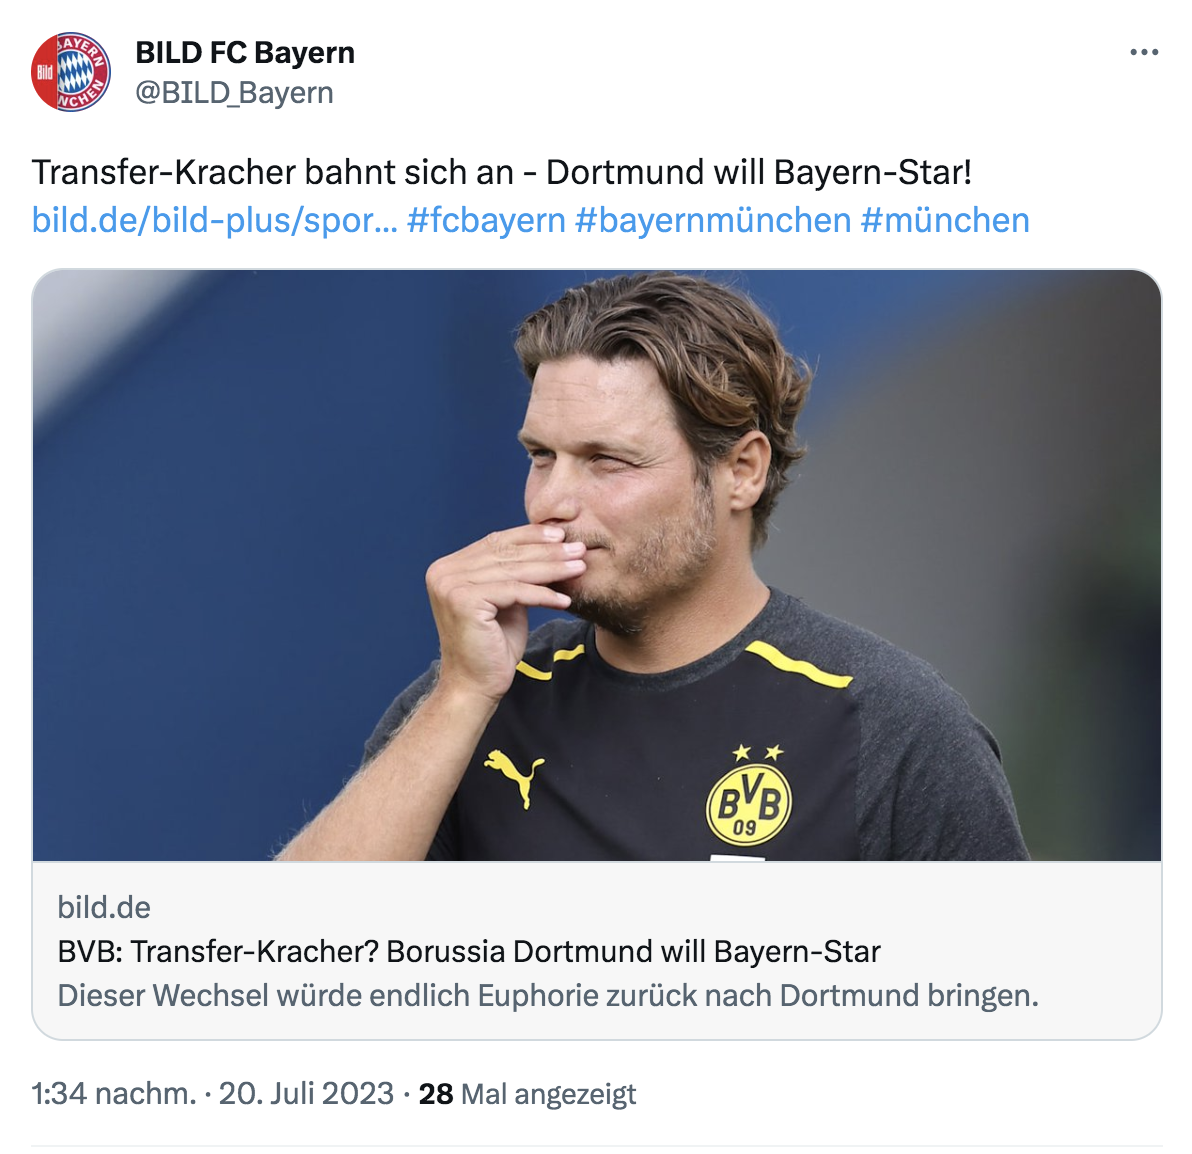Open the headline "BVB: Transfer-Kracher? Borussia Dortmund will Bayern-Star"
The height and width of the screenshot is (1154, 1192).
click(469, 951)
